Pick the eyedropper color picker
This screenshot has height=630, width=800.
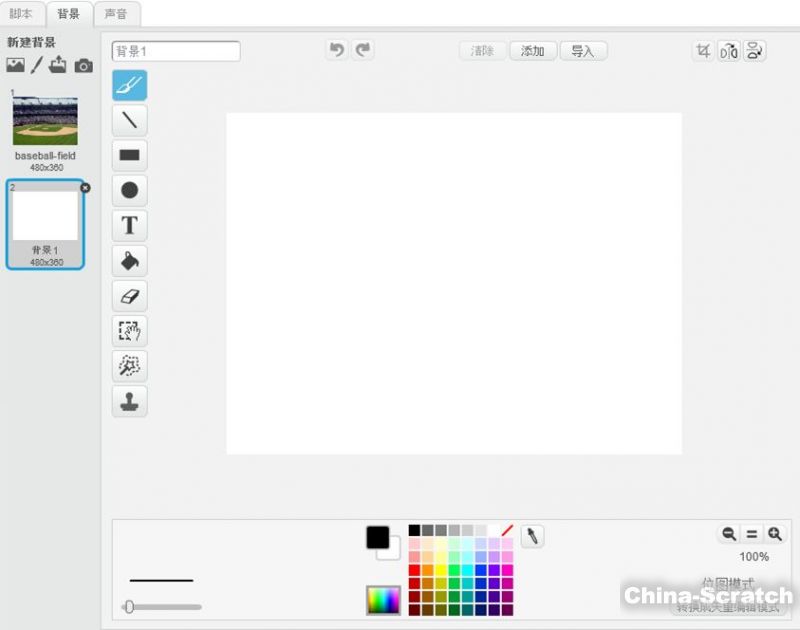click(533, 537)
